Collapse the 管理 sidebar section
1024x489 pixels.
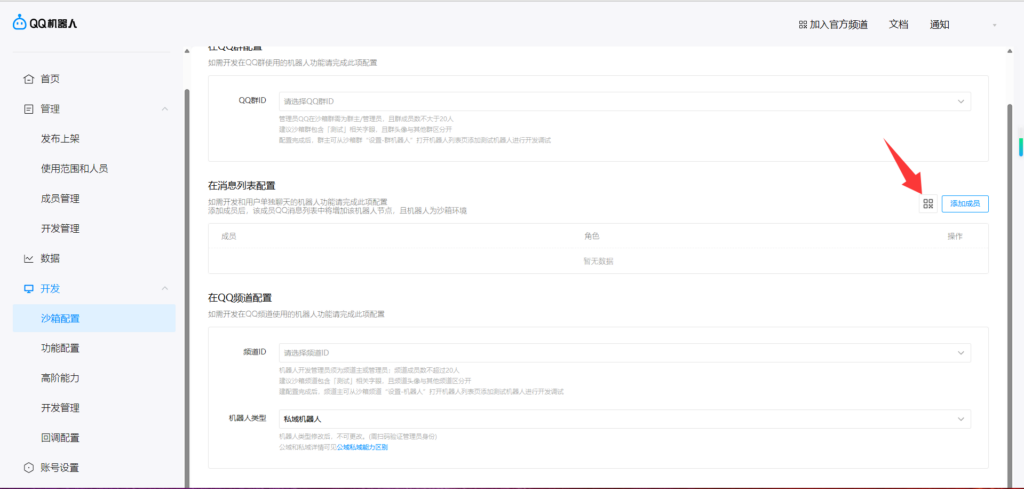point(164,109)
